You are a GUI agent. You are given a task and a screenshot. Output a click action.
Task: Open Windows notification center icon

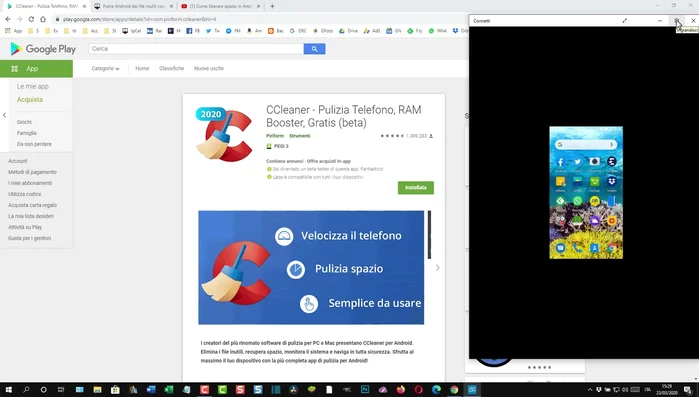point(688,390)
